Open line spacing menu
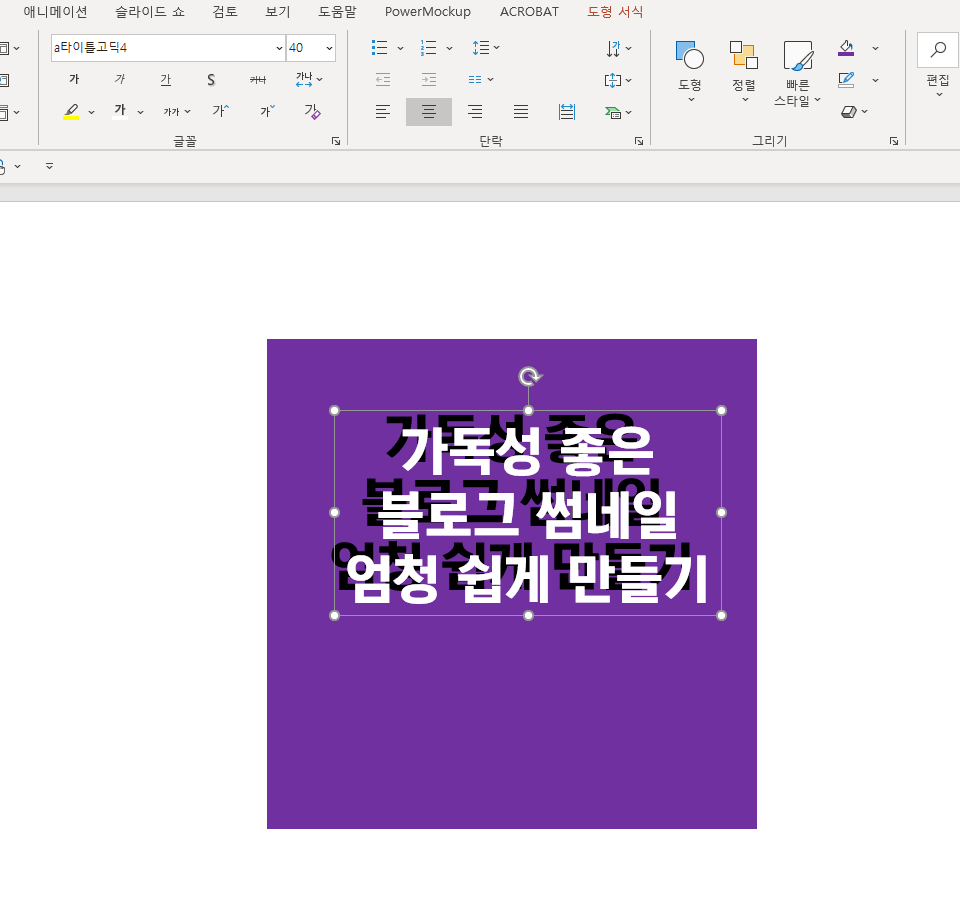960x913 pixels. pyautogui.click(x=486, y=48)
